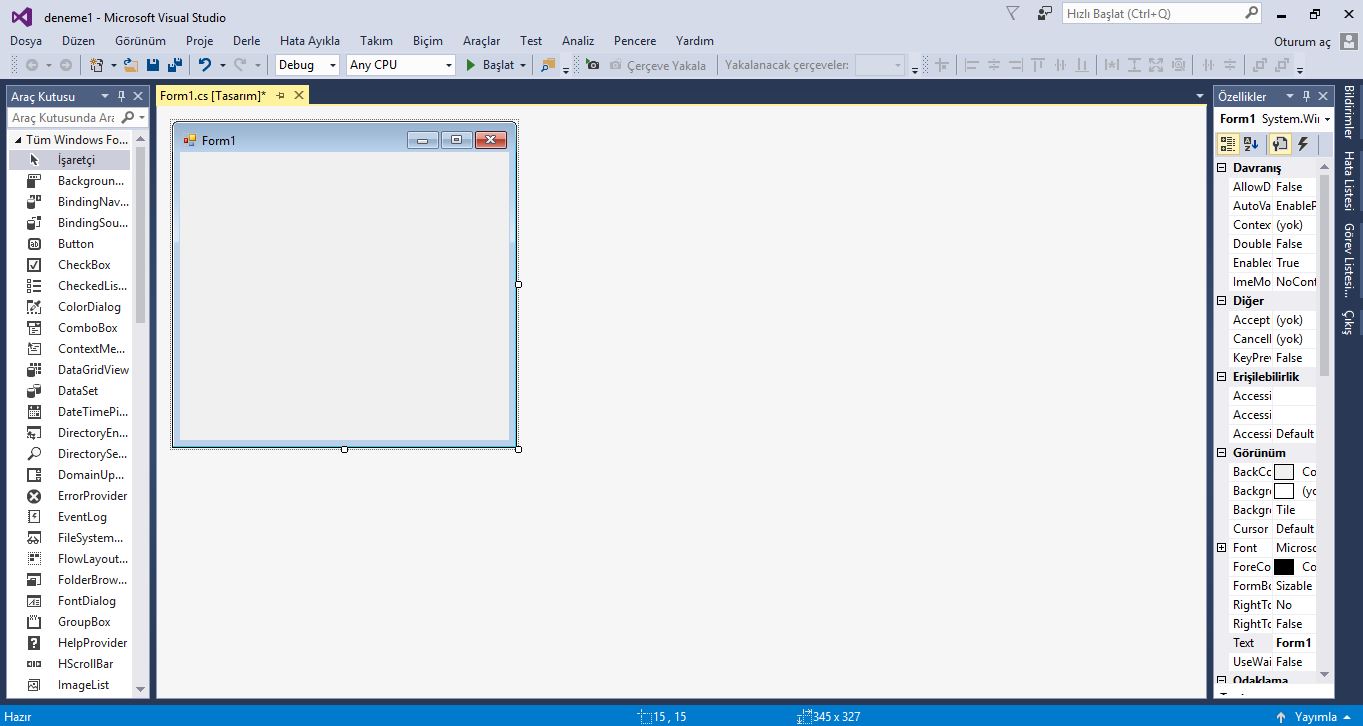Select the İşaretçi pointer tool
Viewport: 1363px width, 726px height.
pos(70,160)
